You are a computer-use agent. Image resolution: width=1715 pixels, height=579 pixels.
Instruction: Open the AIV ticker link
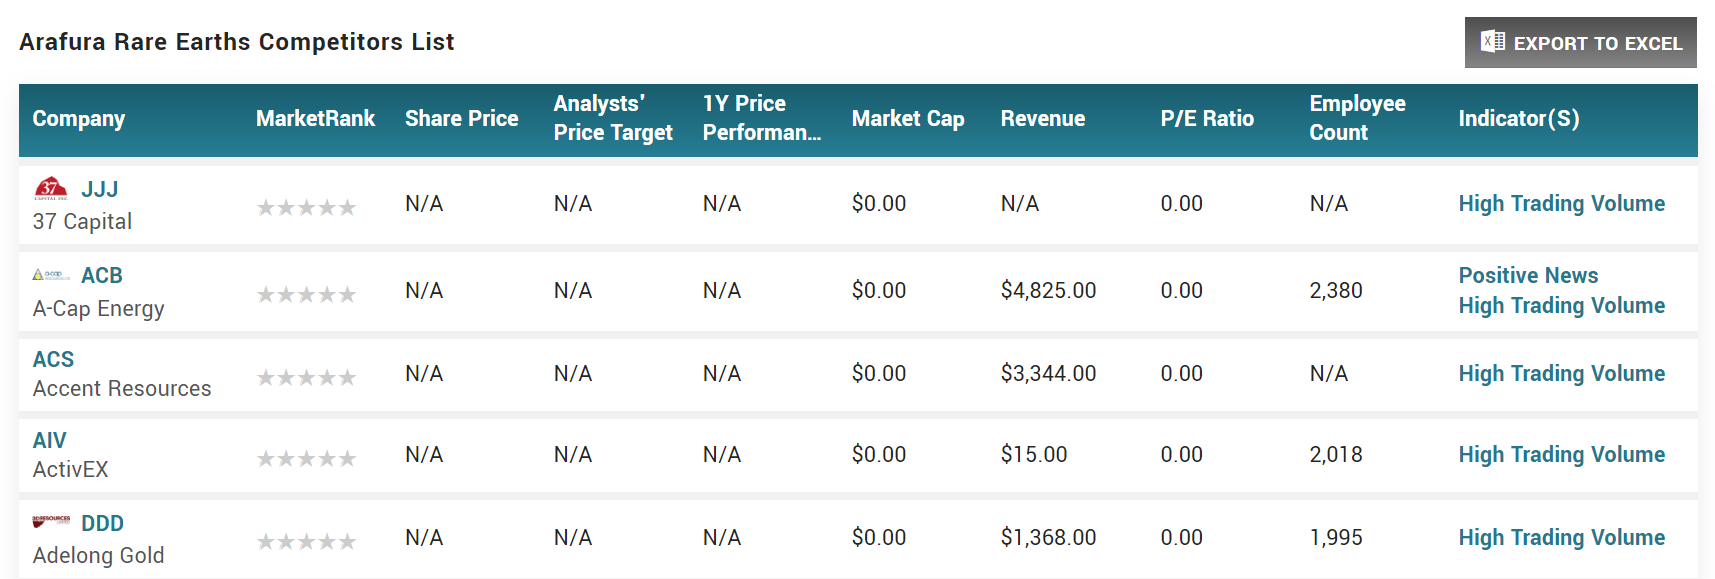tap(49, 440)
